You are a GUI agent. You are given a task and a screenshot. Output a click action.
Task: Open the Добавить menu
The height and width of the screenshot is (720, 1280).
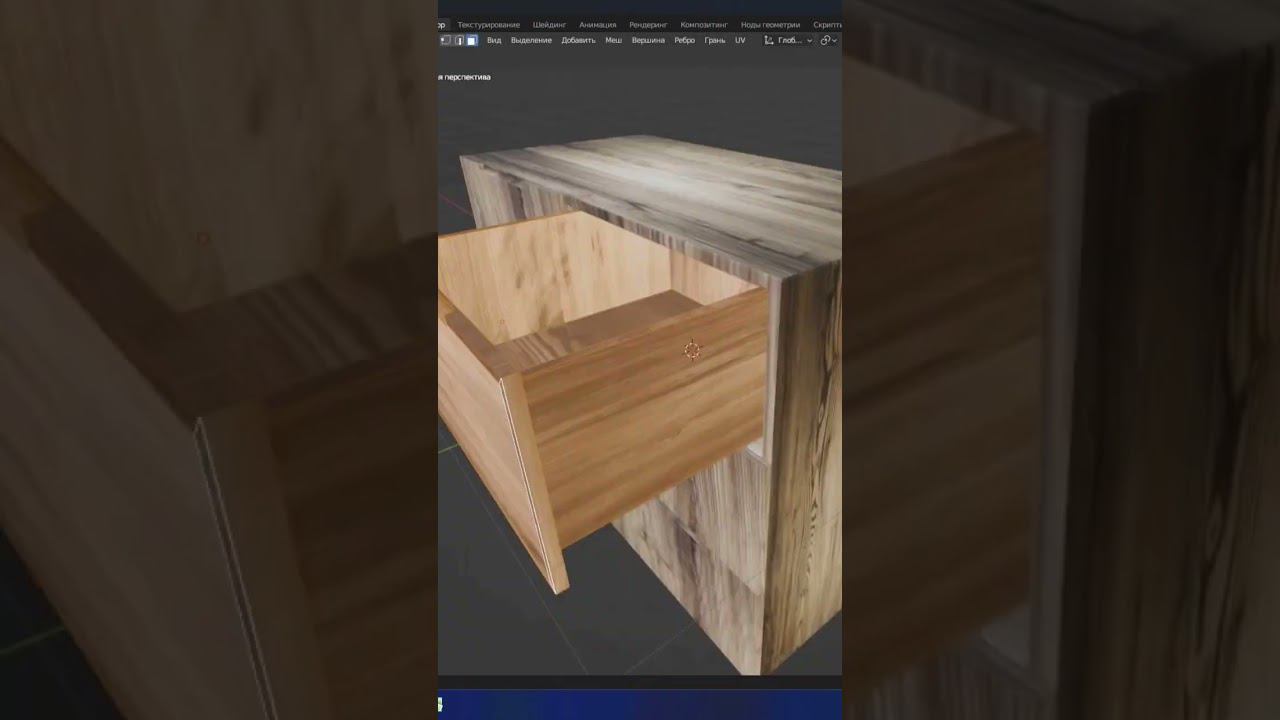tap(578, 40)
